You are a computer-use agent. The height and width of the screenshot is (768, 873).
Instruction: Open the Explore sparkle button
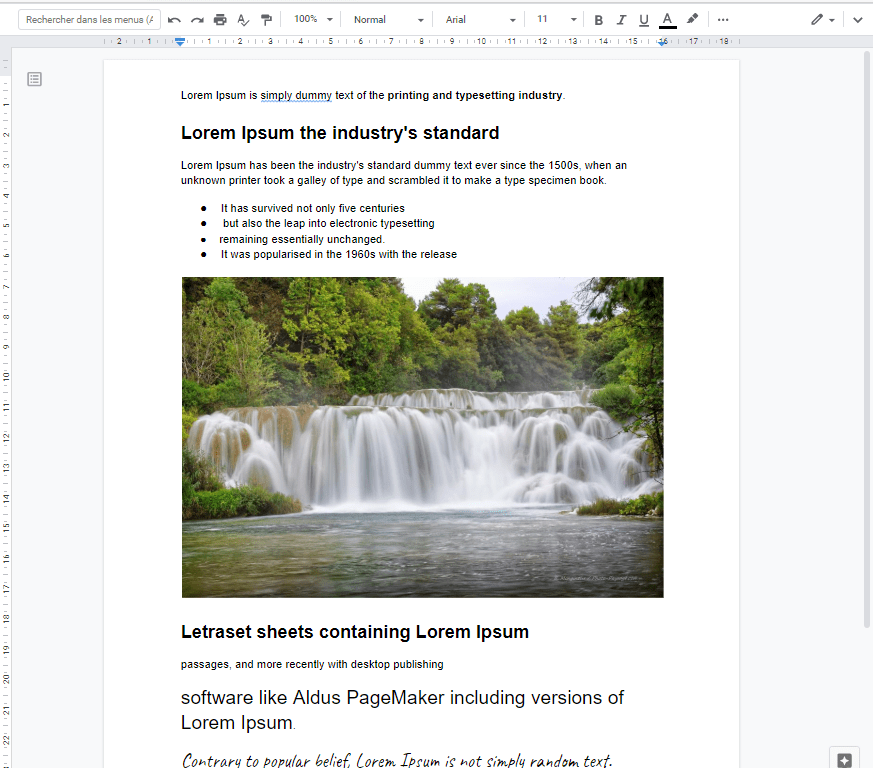click(844, 759)
